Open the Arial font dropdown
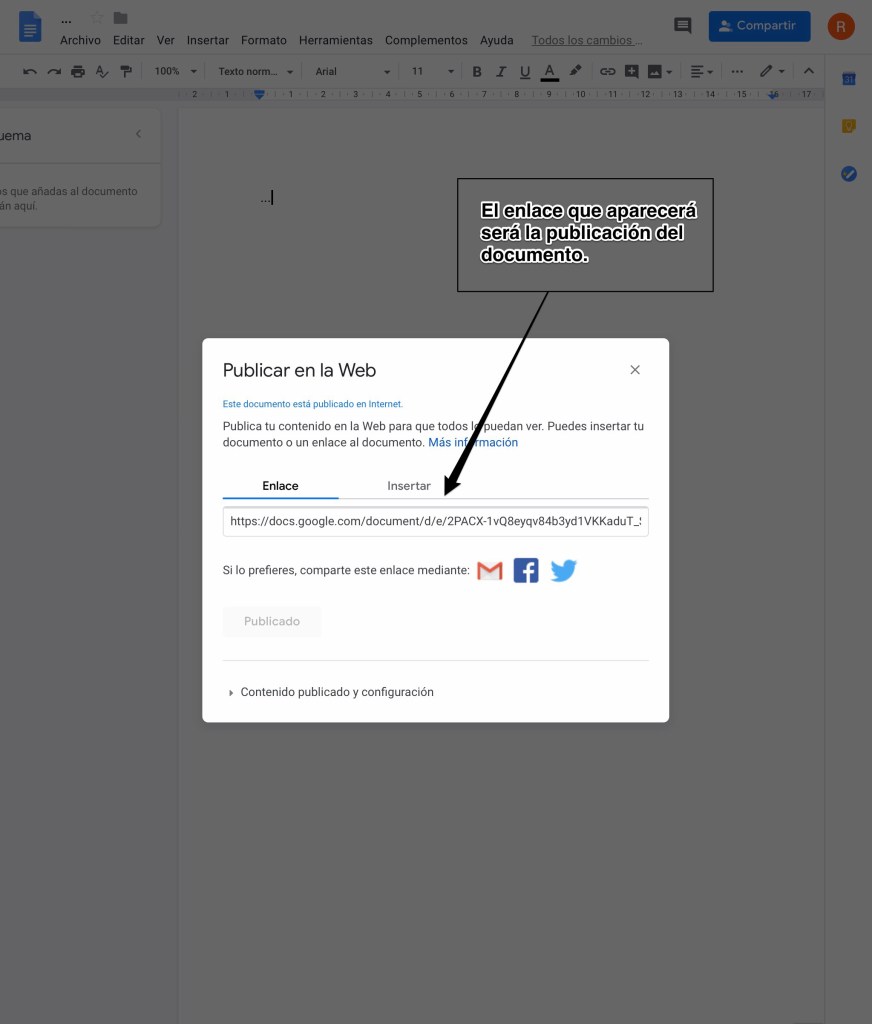 (352, 71)
